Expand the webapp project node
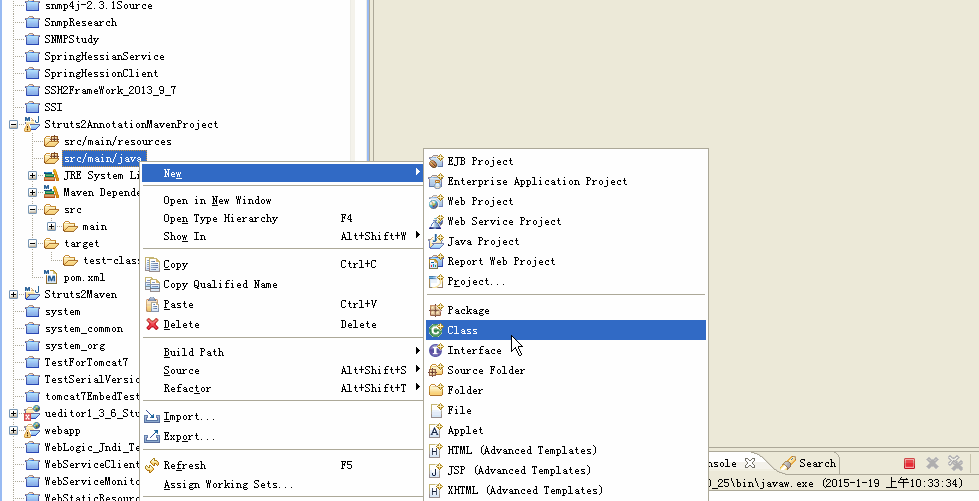The image size is (979, 501). [x=13, y=431]
